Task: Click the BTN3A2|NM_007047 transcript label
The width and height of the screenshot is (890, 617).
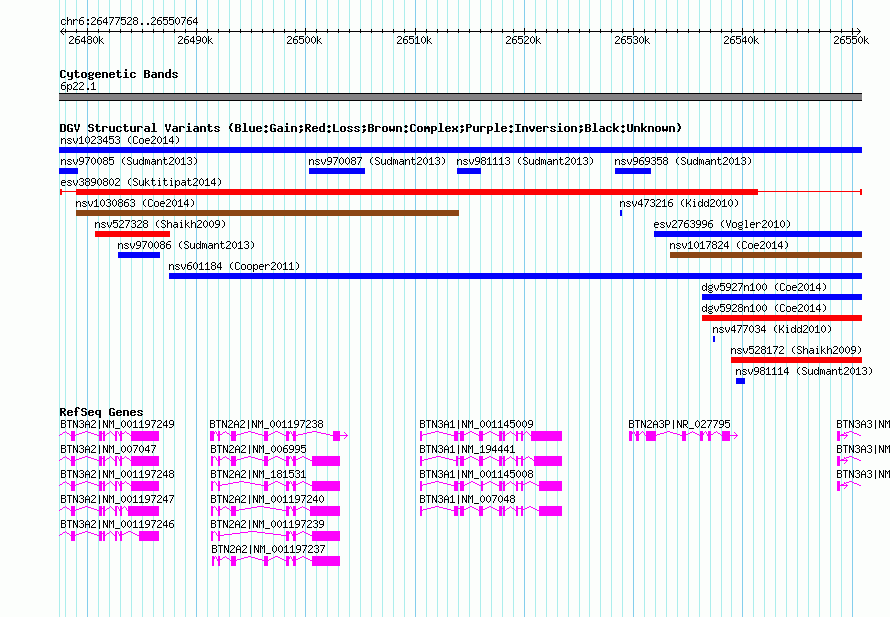Action: pos(108,449)
